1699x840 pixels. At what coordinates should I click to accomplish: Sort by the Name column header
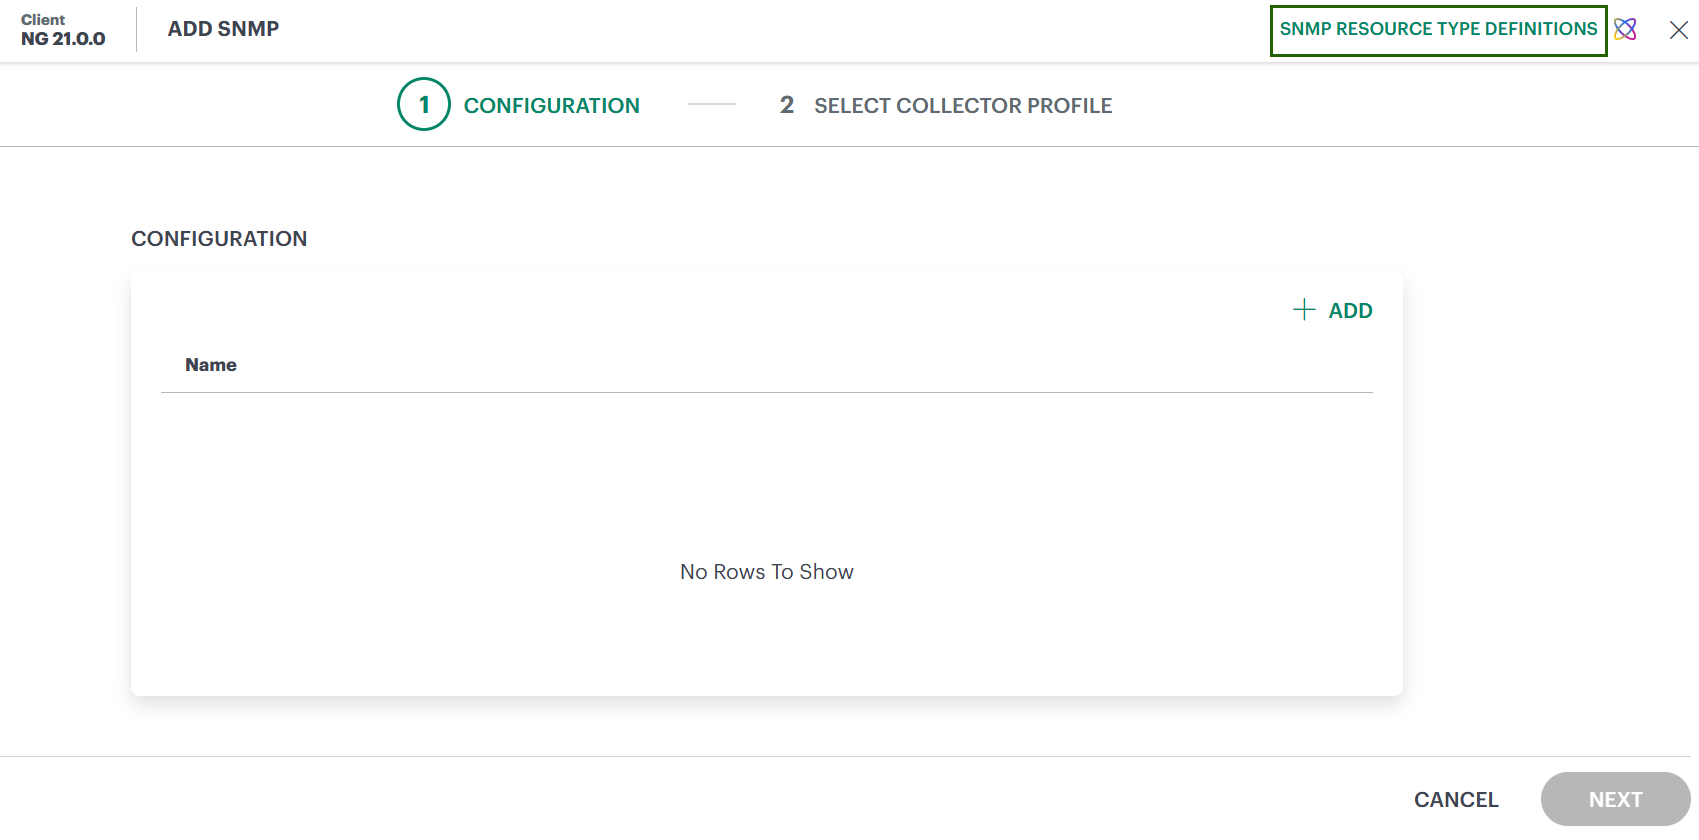pyautogui.click(x=211, y=365)
